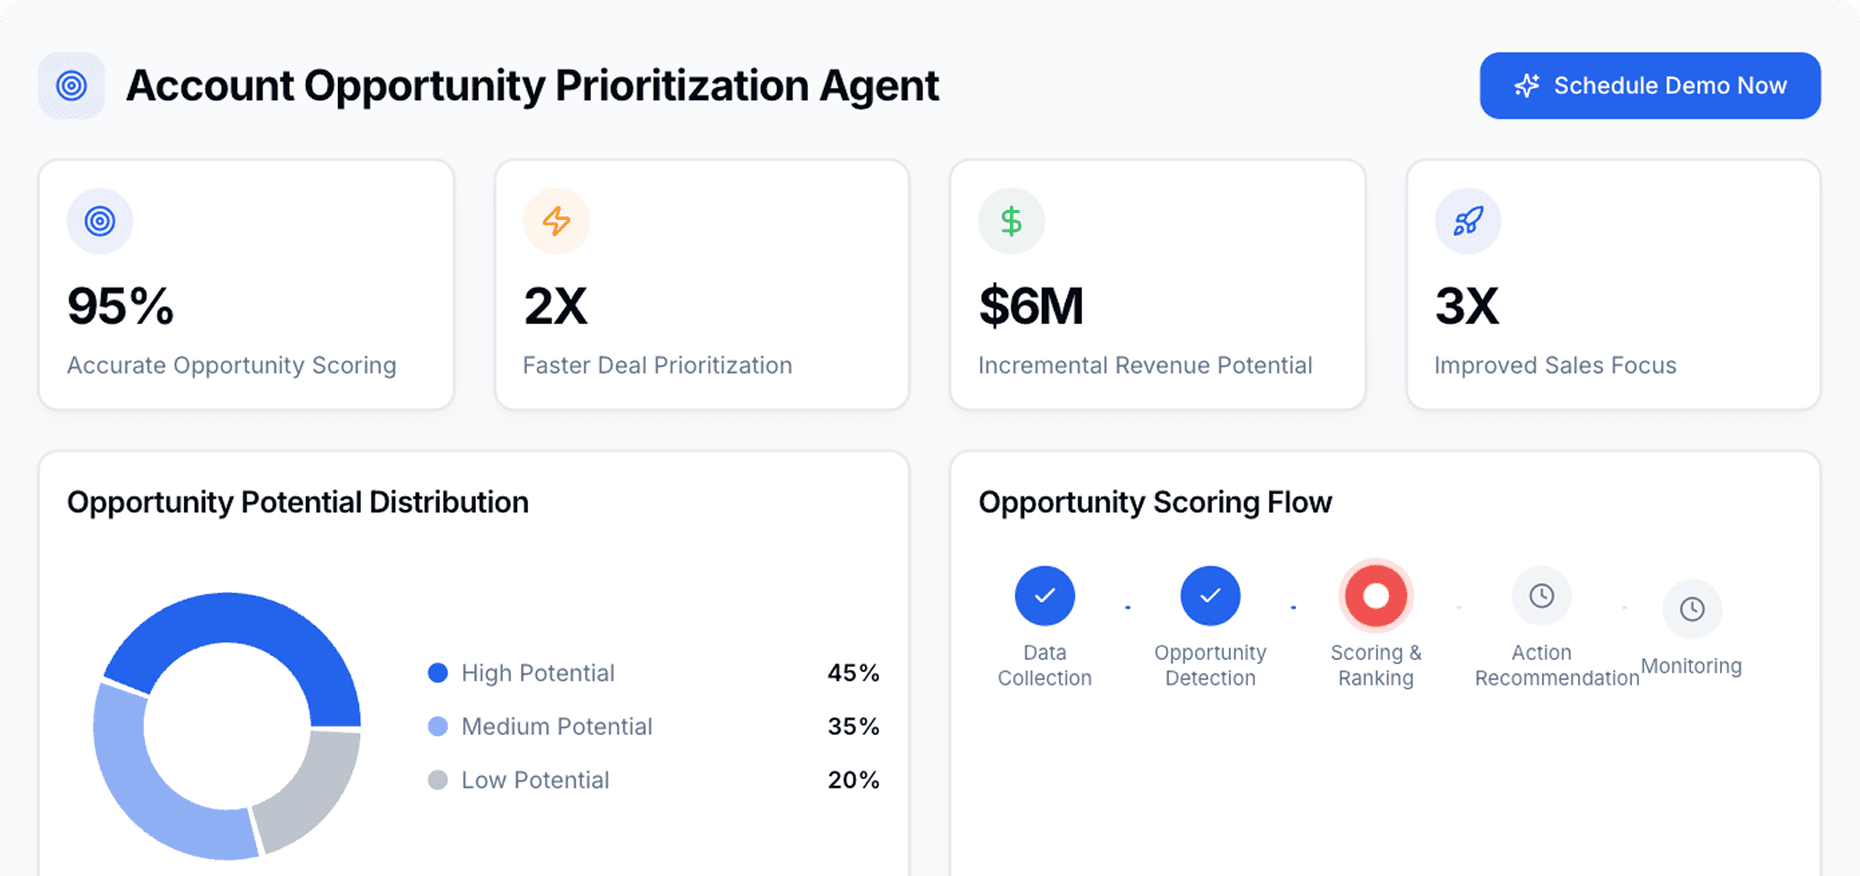The height and width of the screenshot is (876, 1860).
Task: Select the Opportunity Scoring Flow panel header
Action: [x=1155, y=501]
